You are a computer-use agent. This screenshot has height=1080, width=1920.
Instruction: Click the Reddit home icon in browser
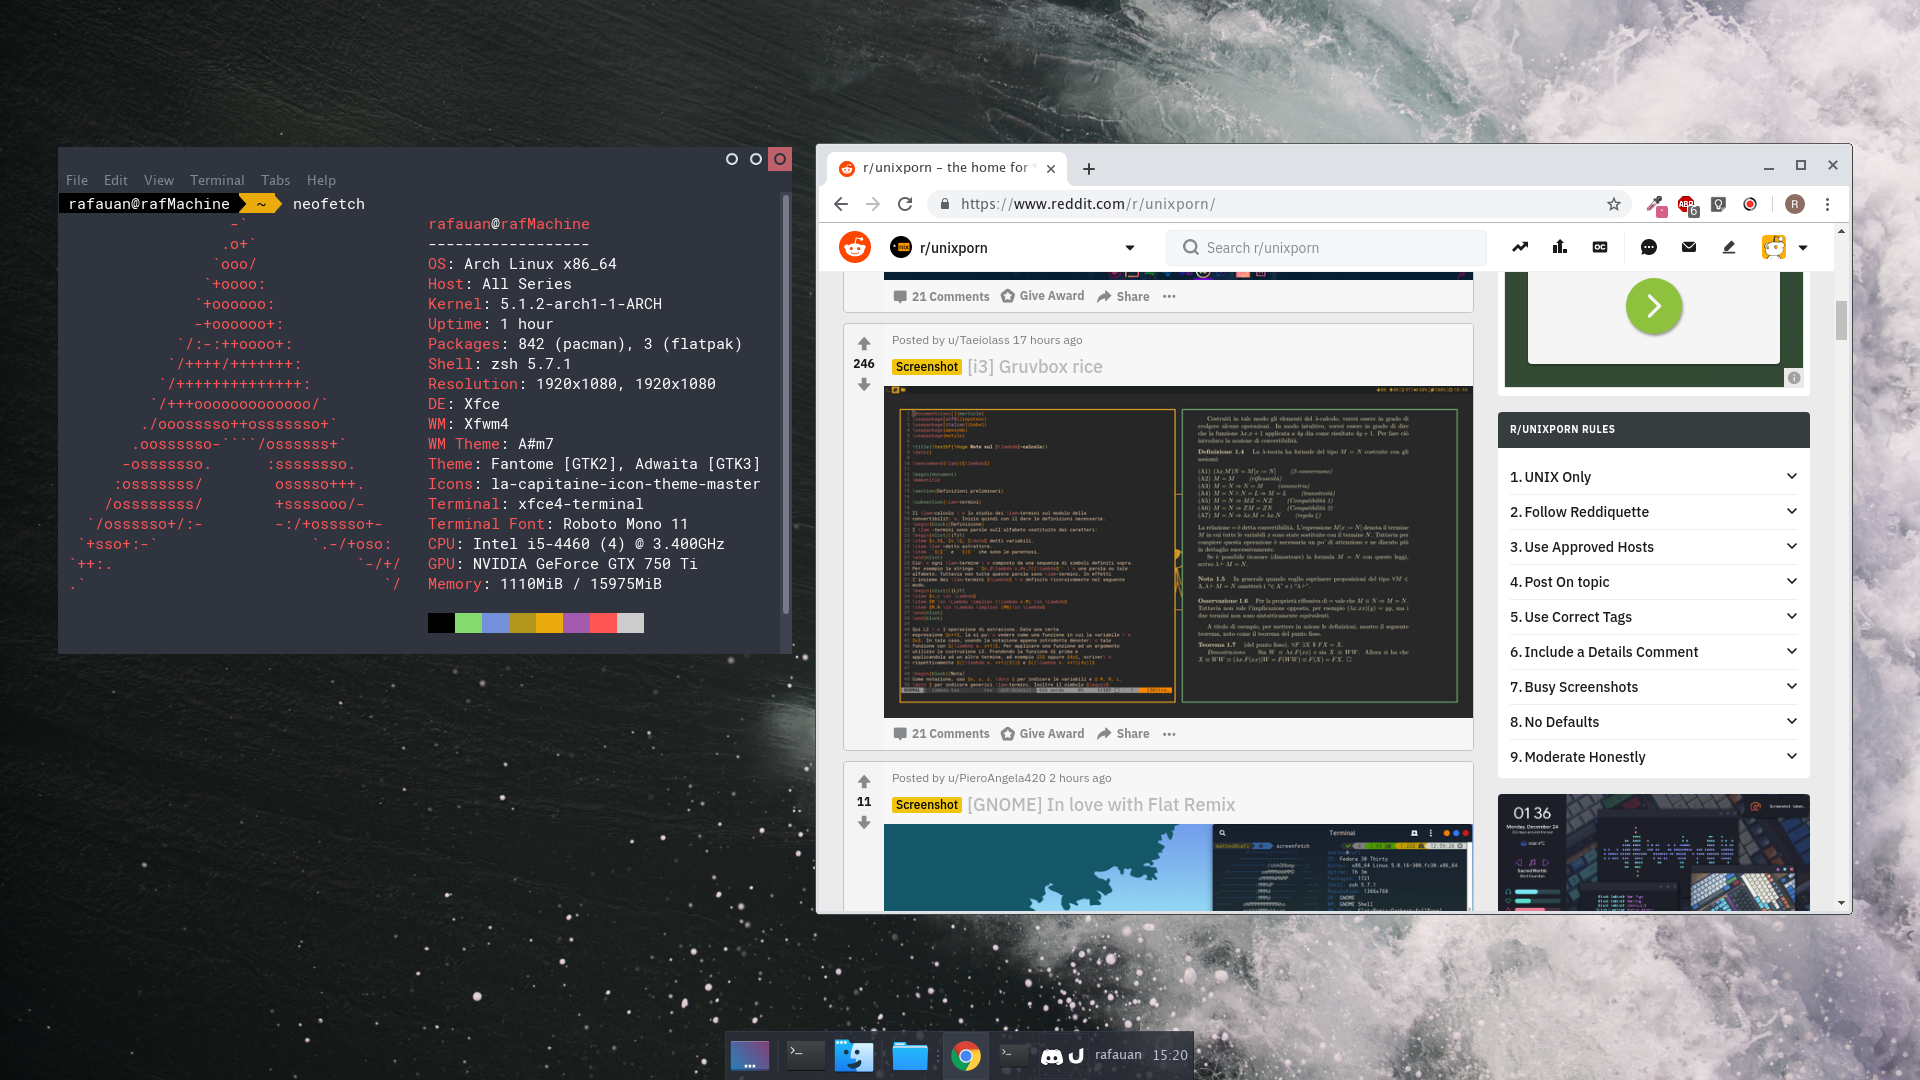855,247
